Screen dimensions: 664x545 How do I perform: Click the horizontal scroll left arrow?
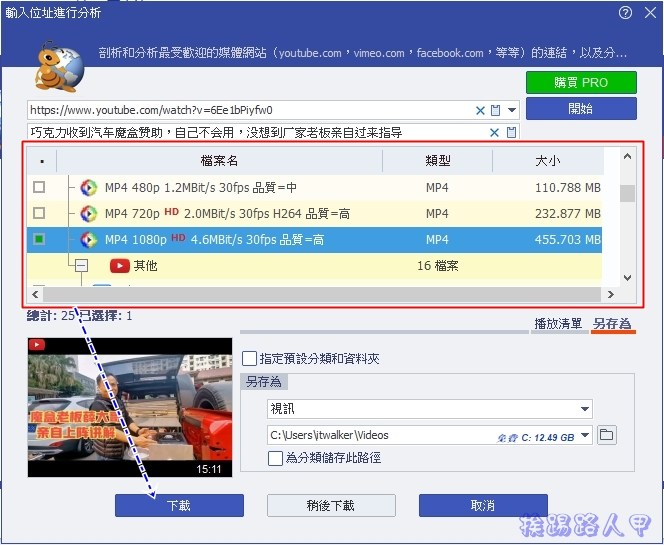point(35,294)
